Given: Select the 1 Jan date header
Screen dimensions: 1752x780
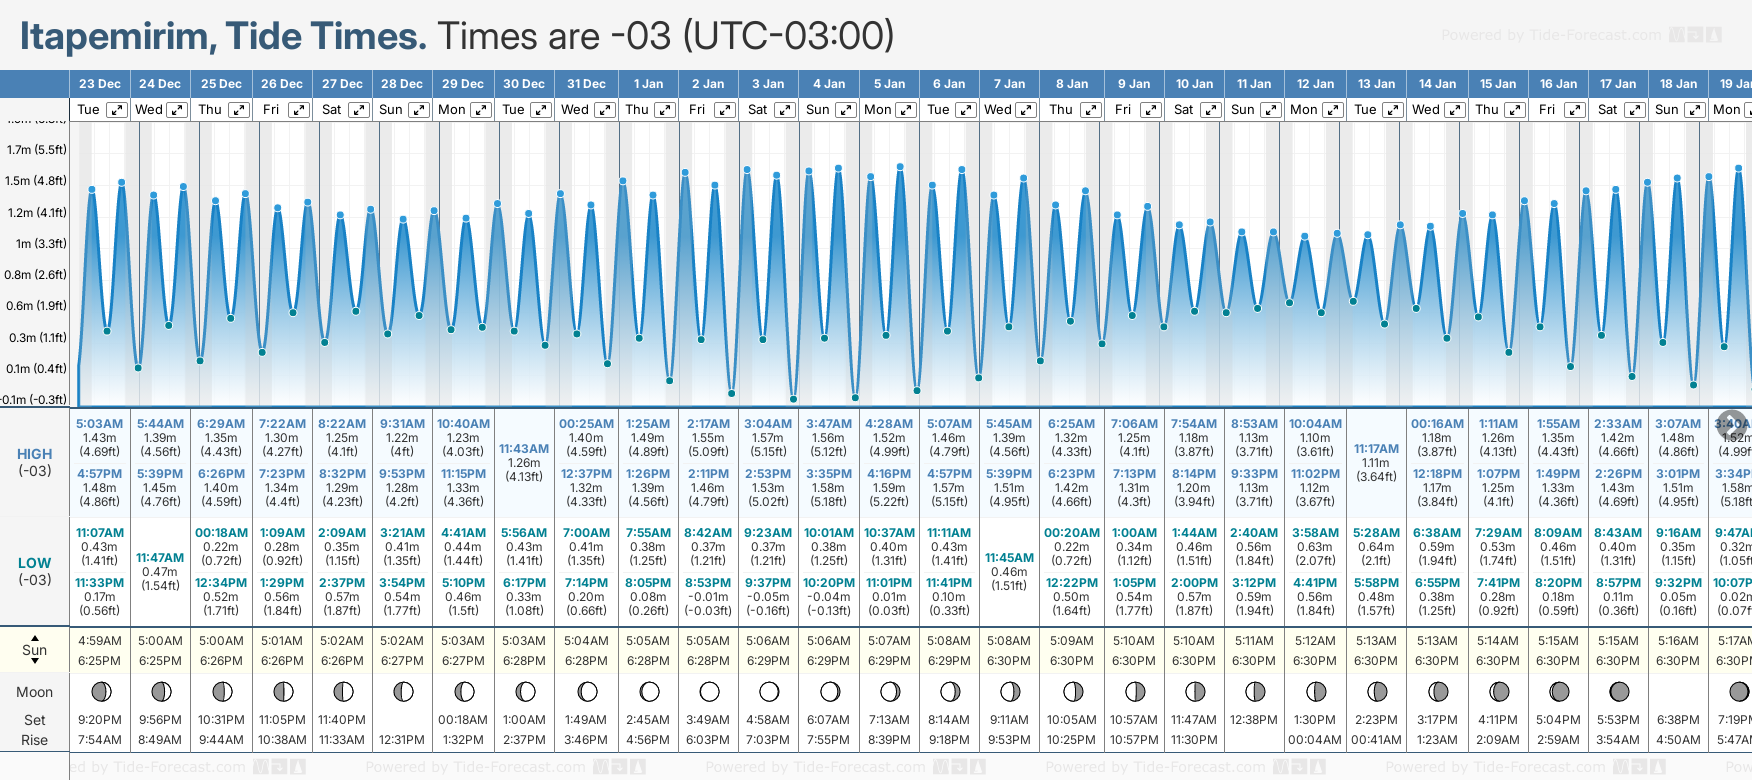Looking at the screenshot, I should (x=648, y=84).
